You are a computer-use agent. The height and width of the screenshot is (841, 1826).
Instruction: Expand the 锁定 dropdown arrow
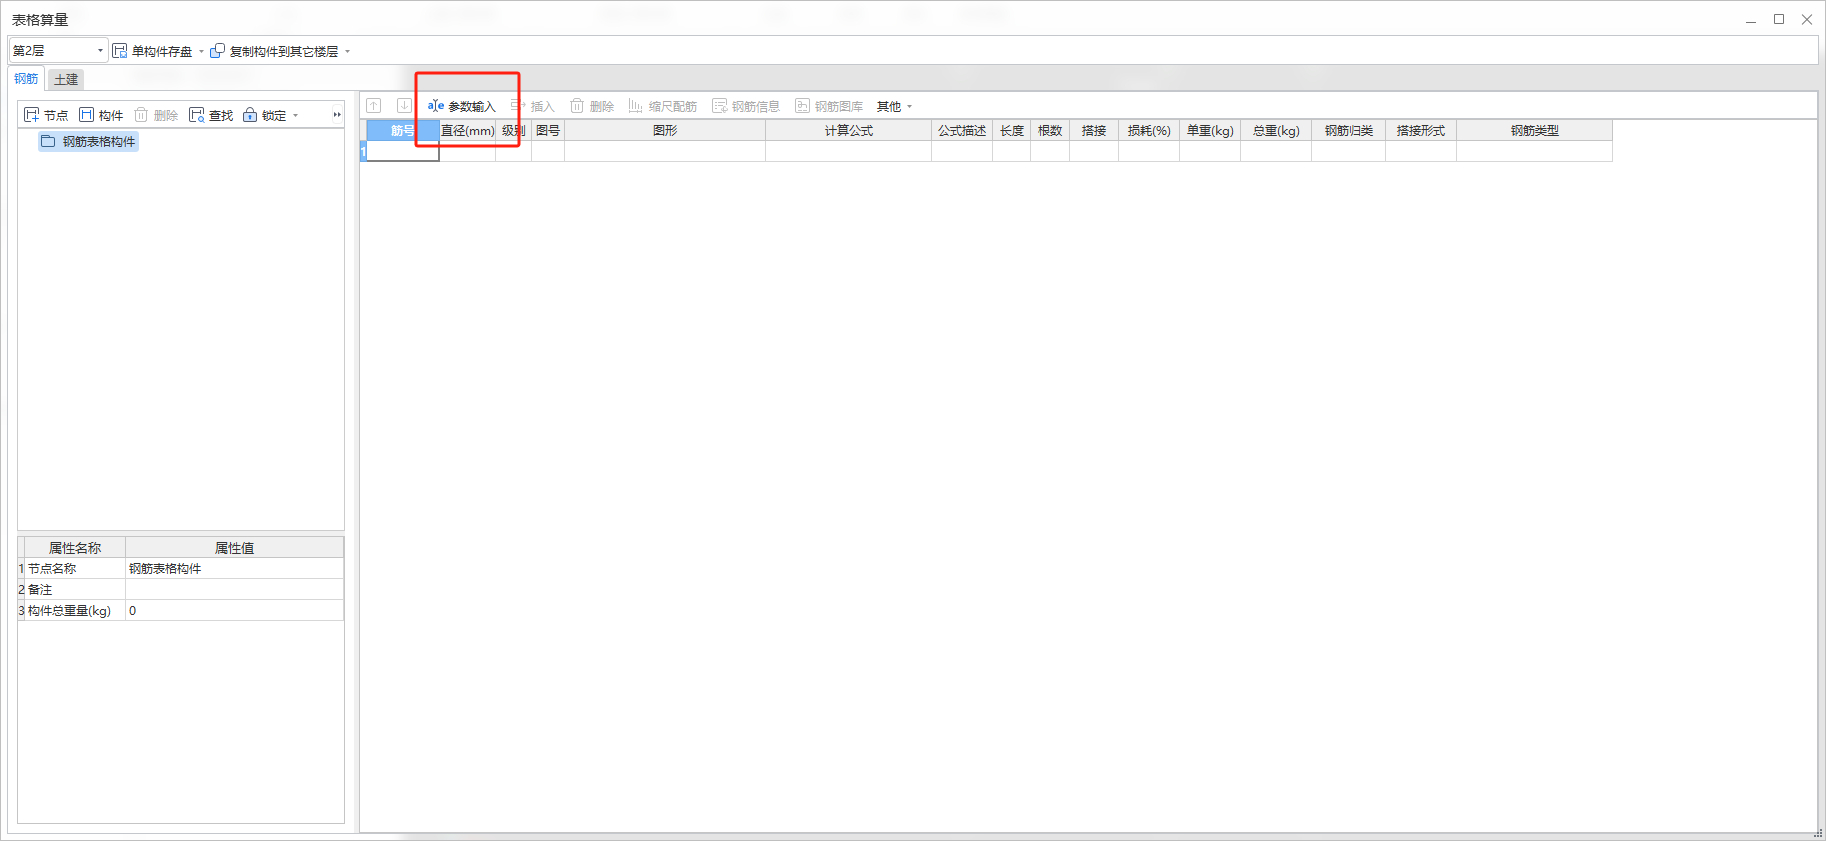tap(295, 115)
